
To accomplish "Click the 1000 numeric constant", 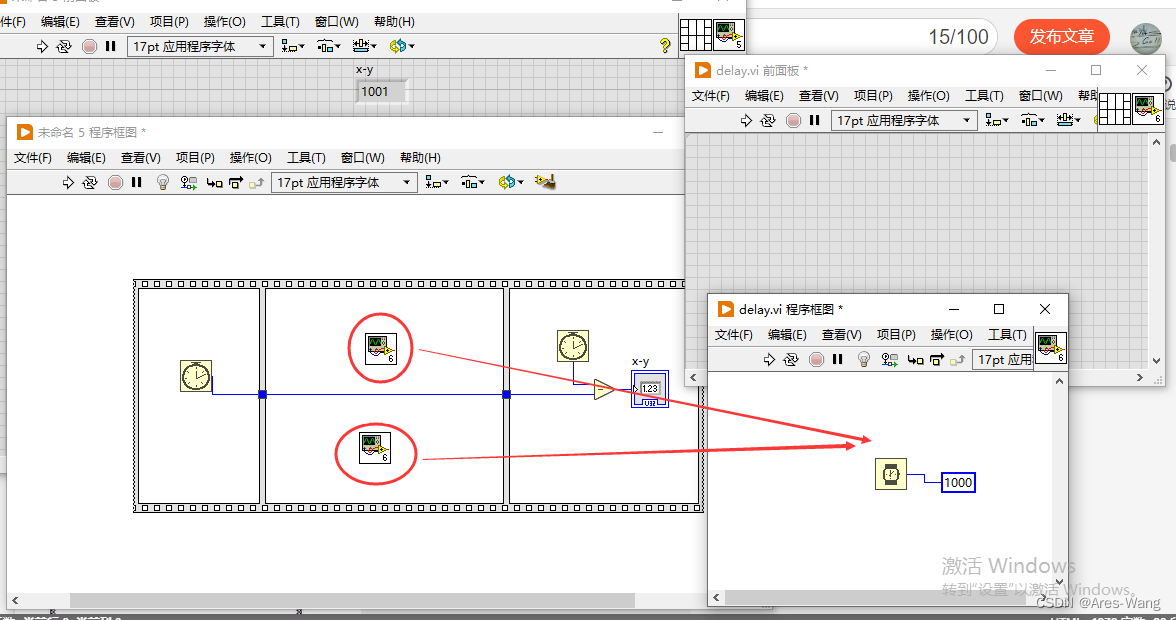I will 958,483.
